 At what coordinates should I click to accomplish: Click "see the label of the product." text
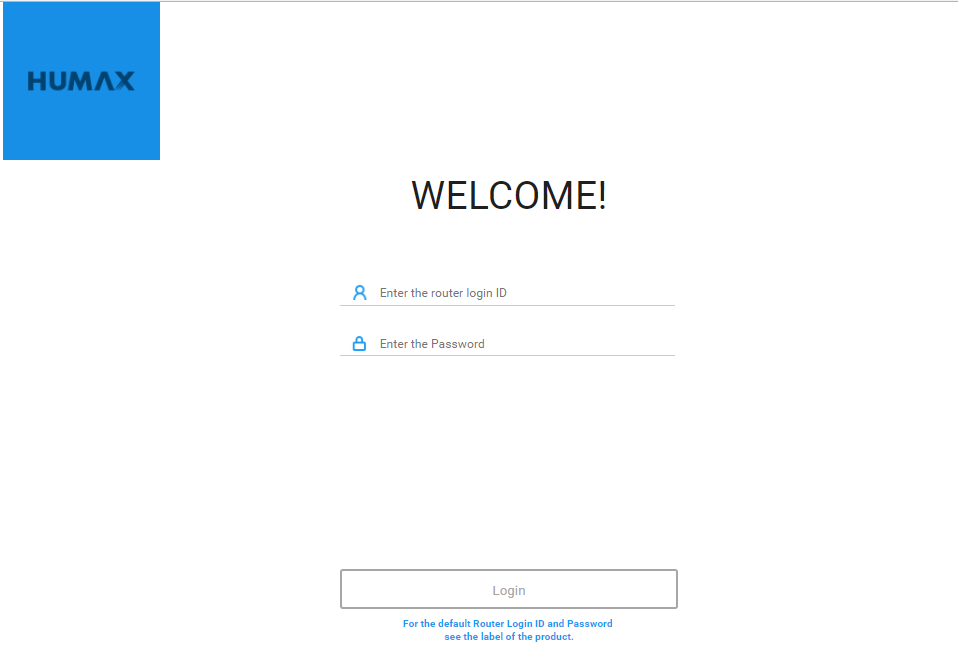pyautogui.click(x=509, y=637)
